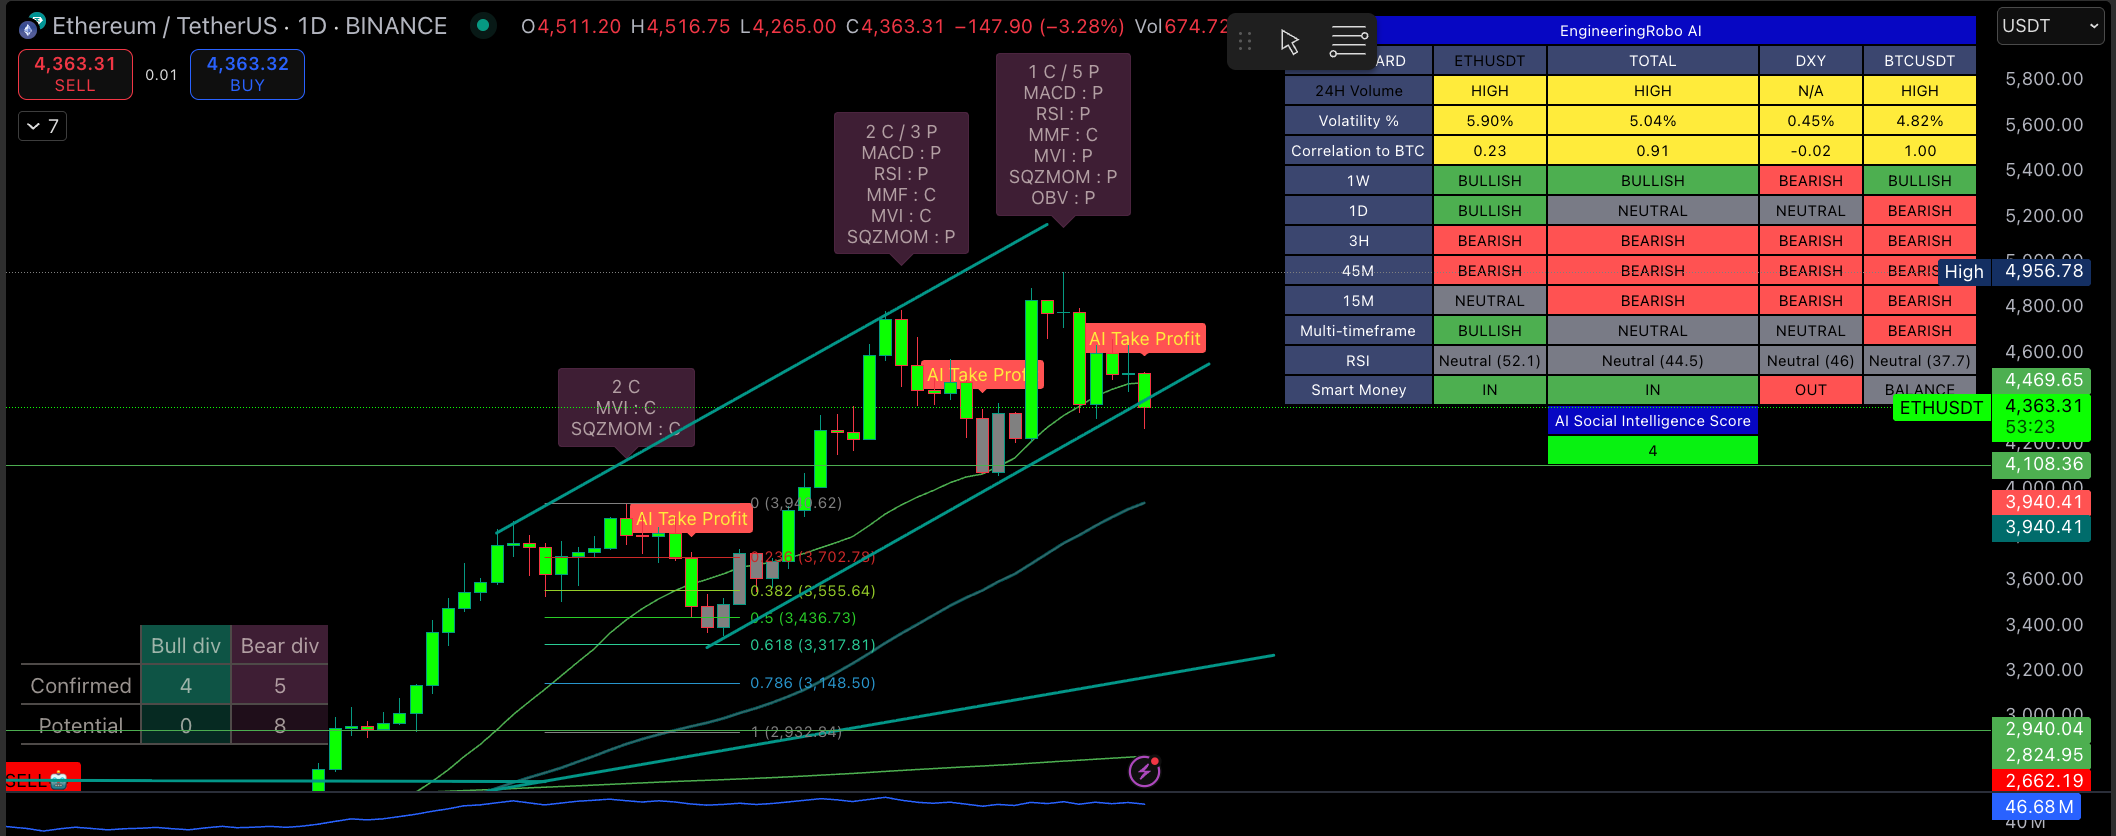This screenshot has width=2116, height=836.
Task: Expand the collapsed indicators legend showing 7
Action: 43,126
